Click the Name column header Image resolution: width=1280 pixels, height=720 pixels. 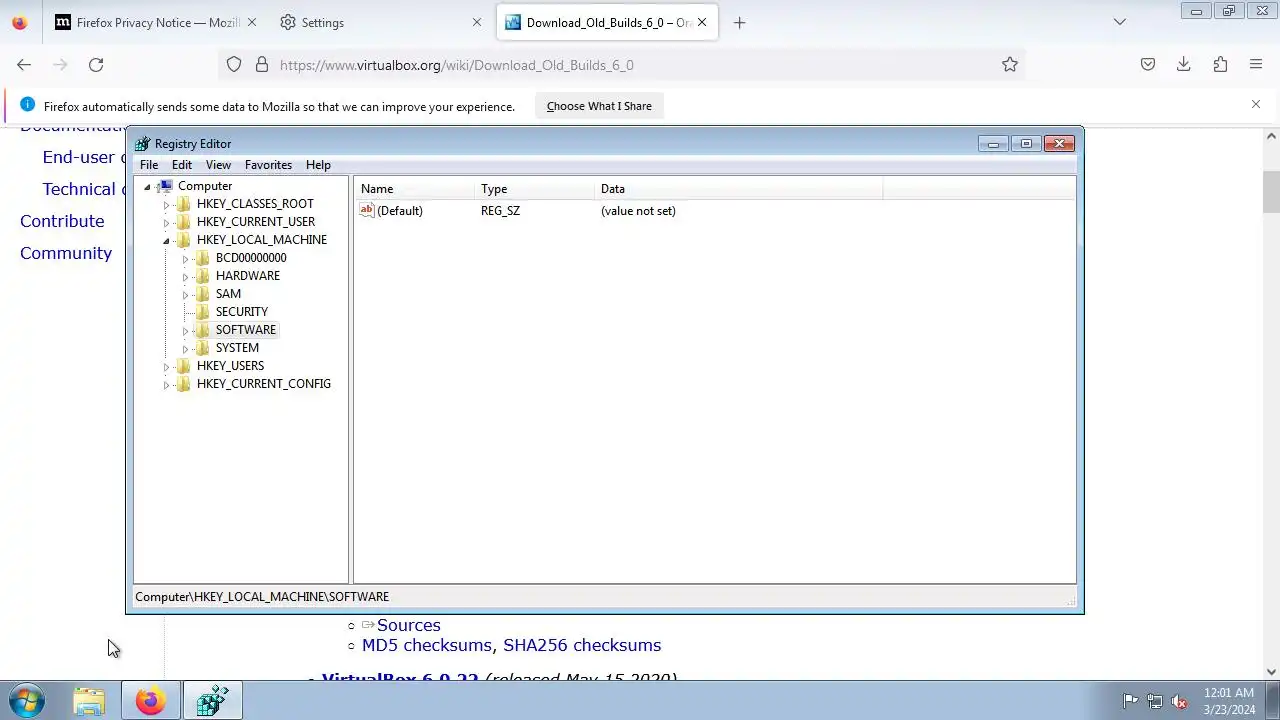414,189
